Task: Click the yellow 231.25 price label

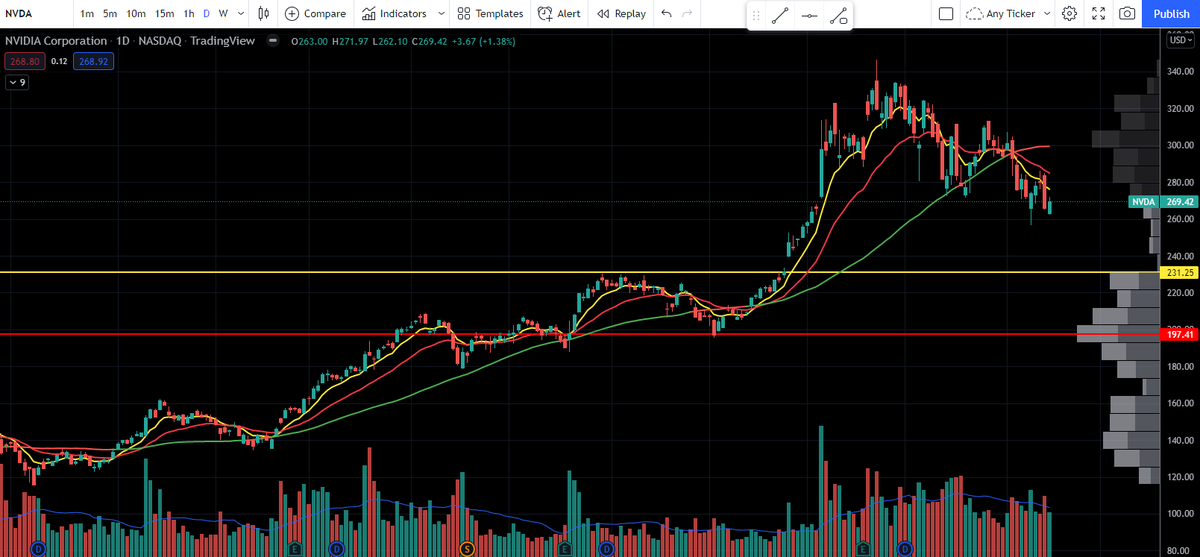Action: [1180, 272]
